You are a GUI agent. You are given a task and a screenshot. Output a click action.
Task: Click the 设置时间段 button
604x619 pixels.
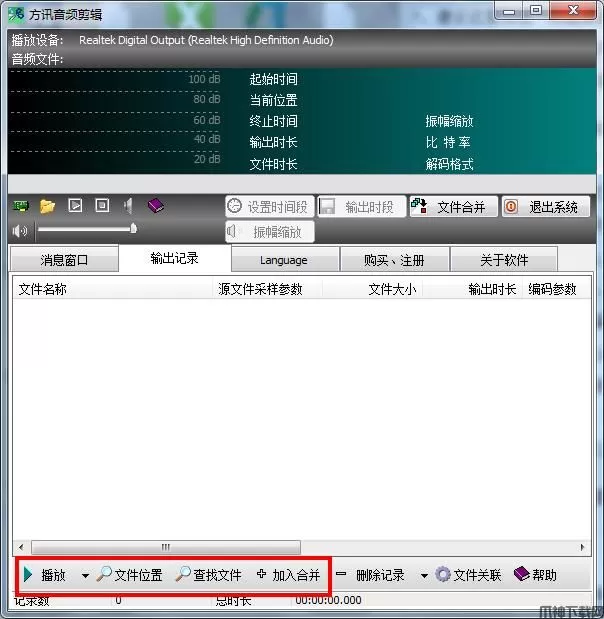pos(270,206)
